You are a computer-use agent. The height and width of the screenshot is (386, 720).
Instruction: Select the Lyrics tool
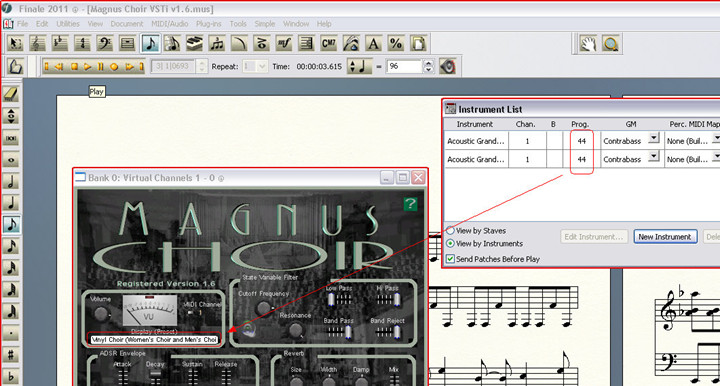tap(351, 44)
